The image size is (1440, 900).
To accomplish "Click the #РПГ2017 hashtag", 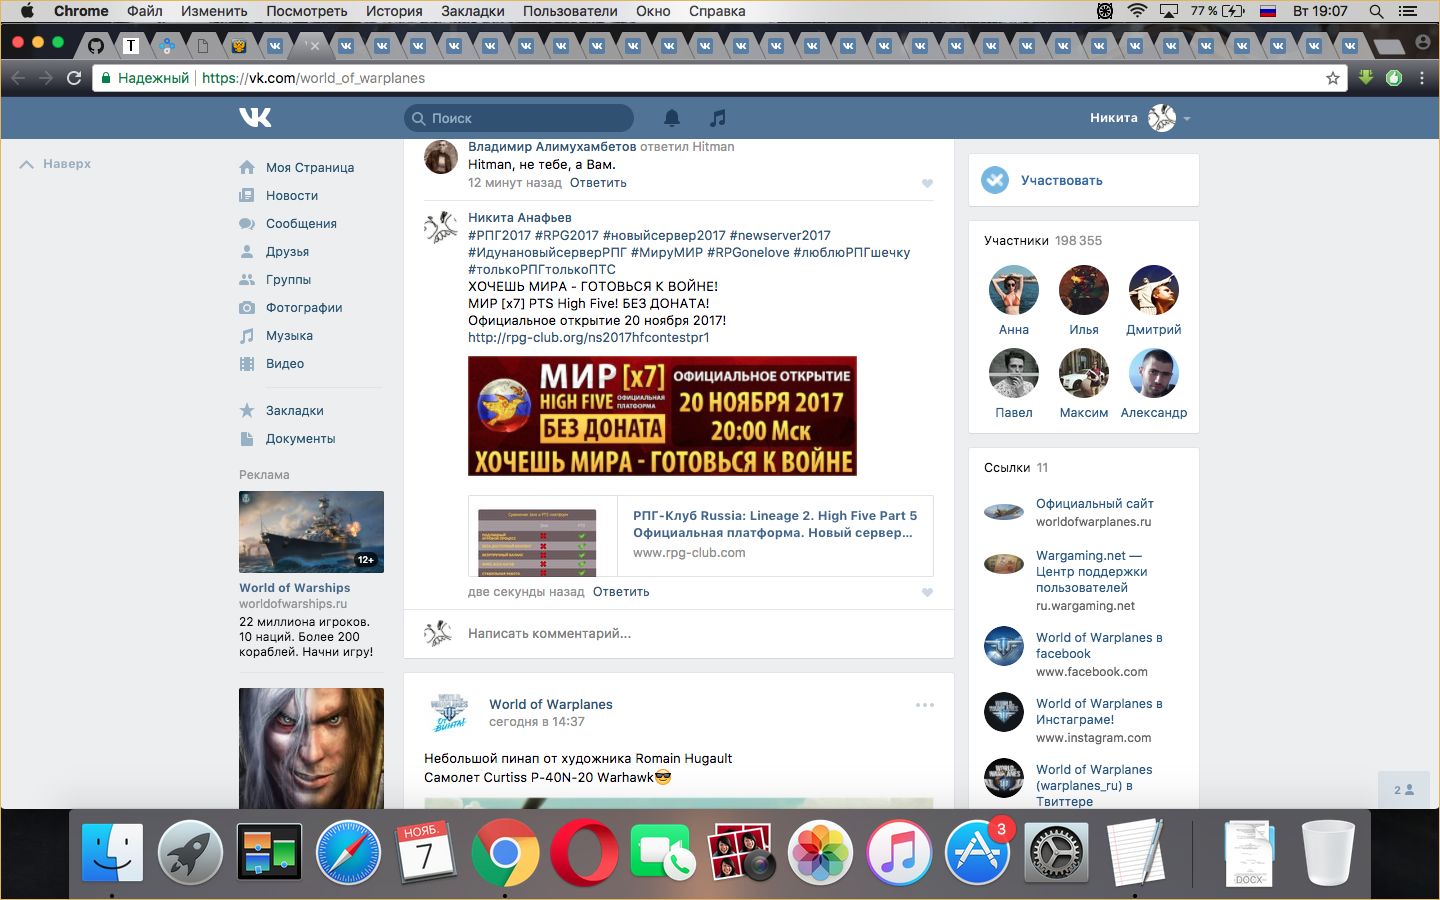I will click(x=499, y=236).
